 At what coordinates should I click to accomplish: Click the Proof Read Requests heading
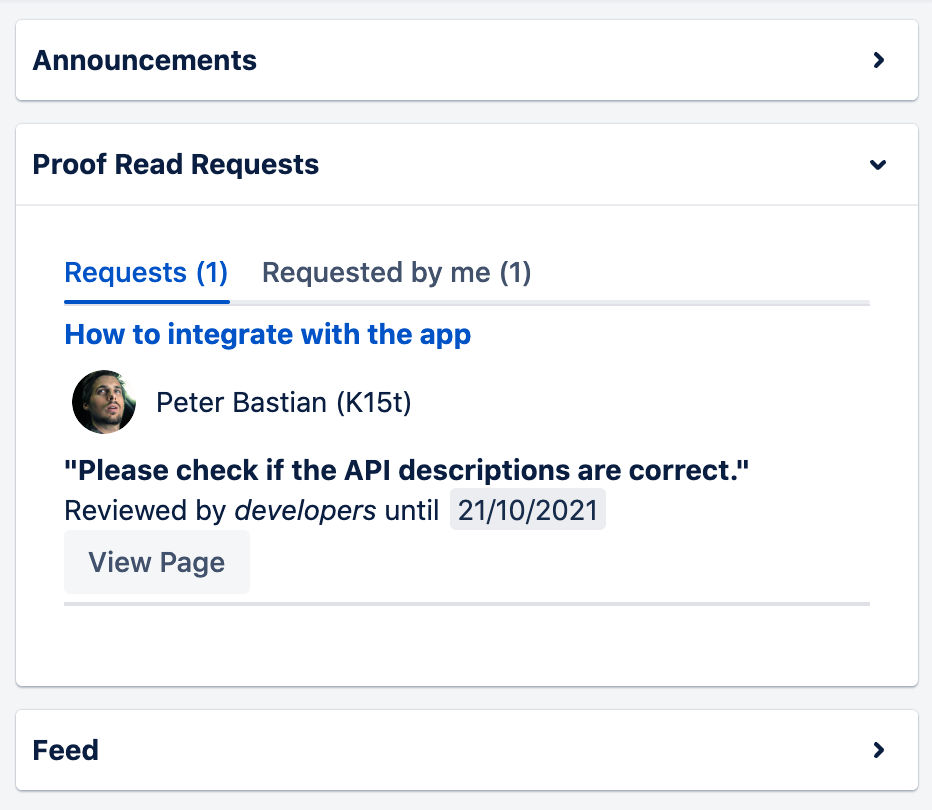click(175, 164)
